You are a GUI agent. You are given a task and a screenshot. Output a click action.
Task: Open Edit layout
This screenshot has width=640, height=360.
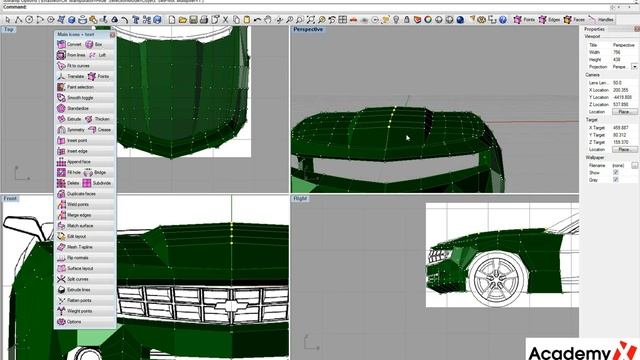72,236
